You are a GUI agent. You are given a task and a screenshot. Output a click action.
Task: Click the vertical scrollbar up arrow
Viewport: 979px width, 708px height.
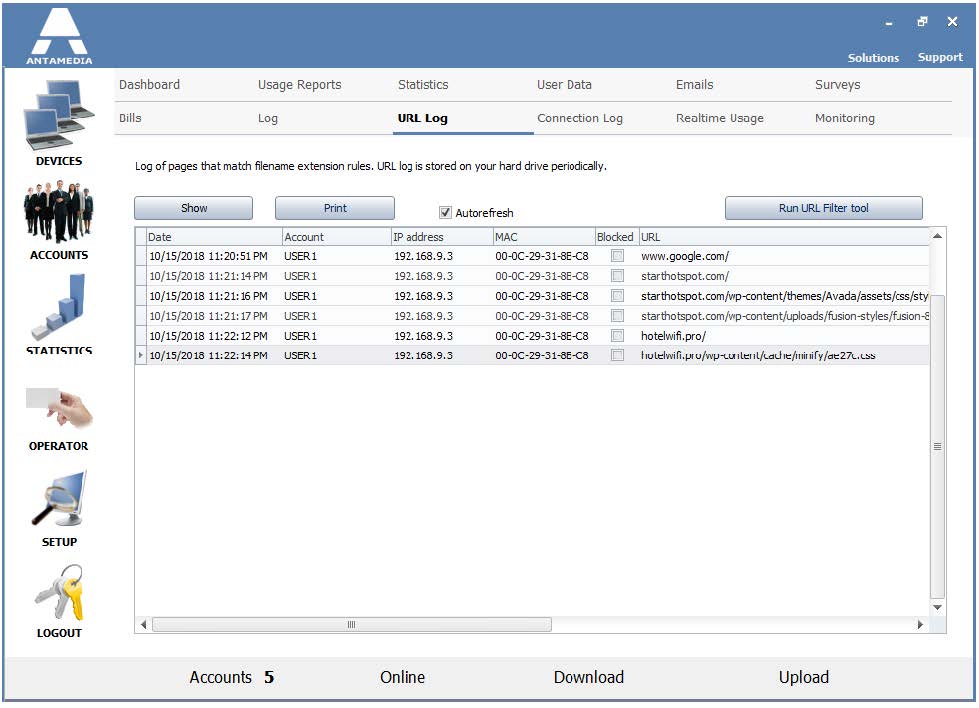point(937,236)
